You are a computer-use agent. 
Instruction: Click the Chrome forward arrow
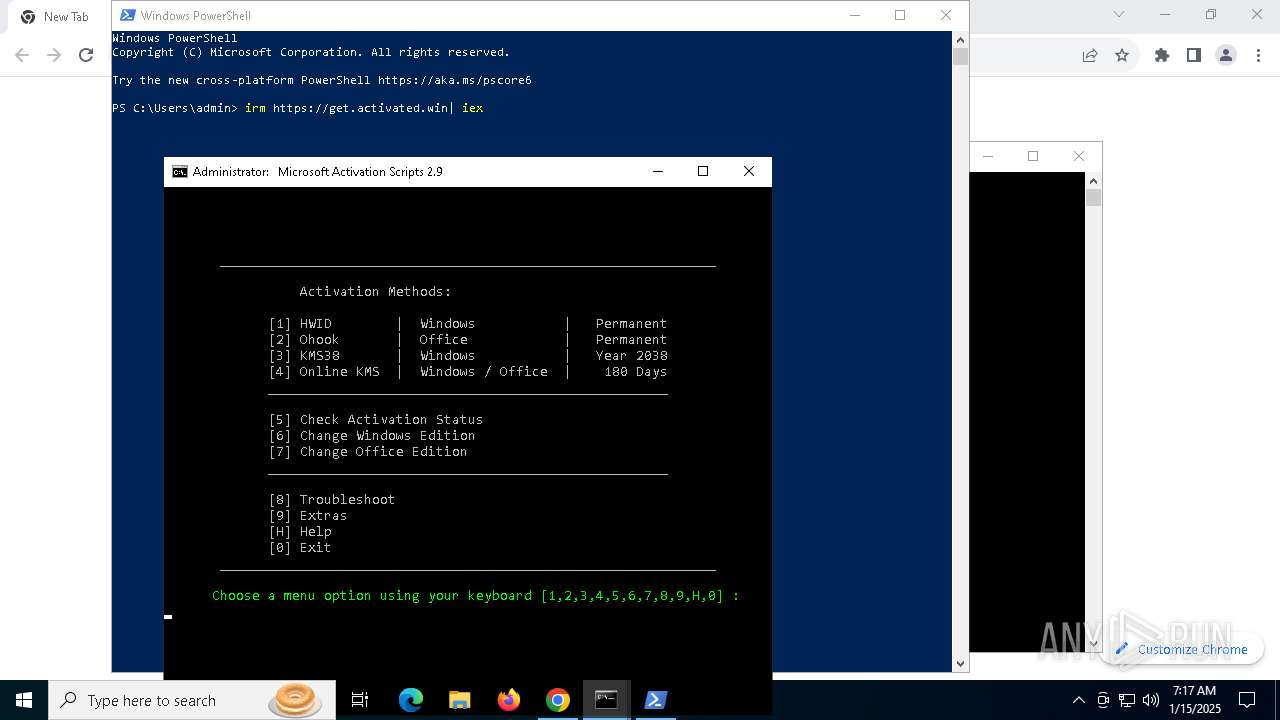point(54,55)
